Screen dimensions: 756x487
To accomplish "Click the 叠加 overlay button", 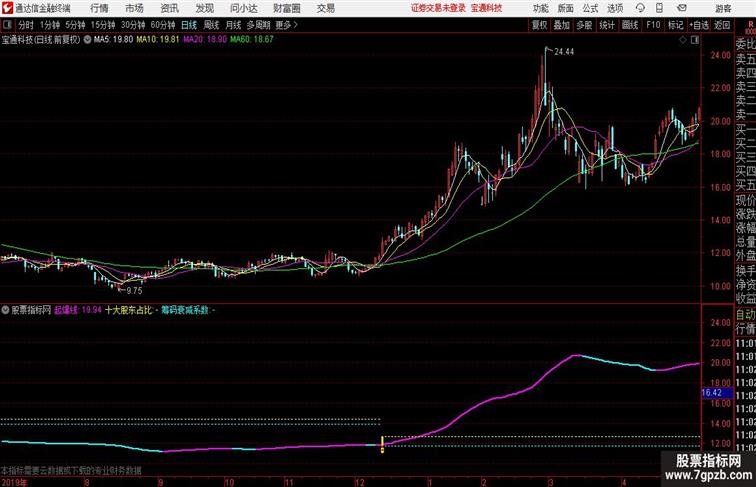I will click(x=562, y=25).
